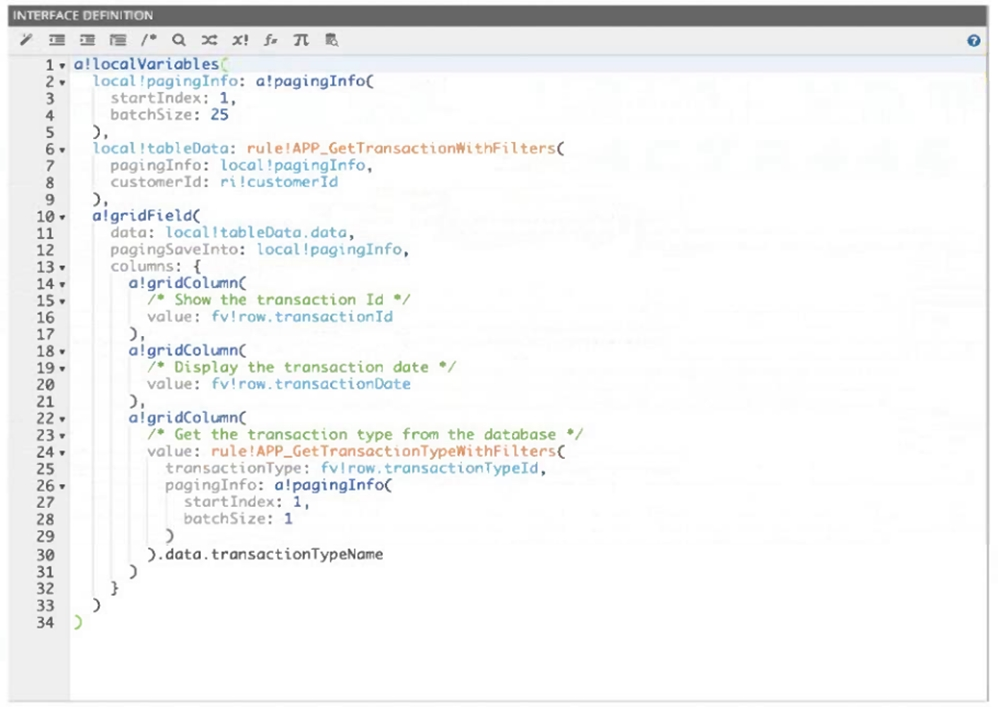Image resolution: width=998 pixels, height=707 pixels.
Task: Click the fx function icon
Action: (270, 40)
